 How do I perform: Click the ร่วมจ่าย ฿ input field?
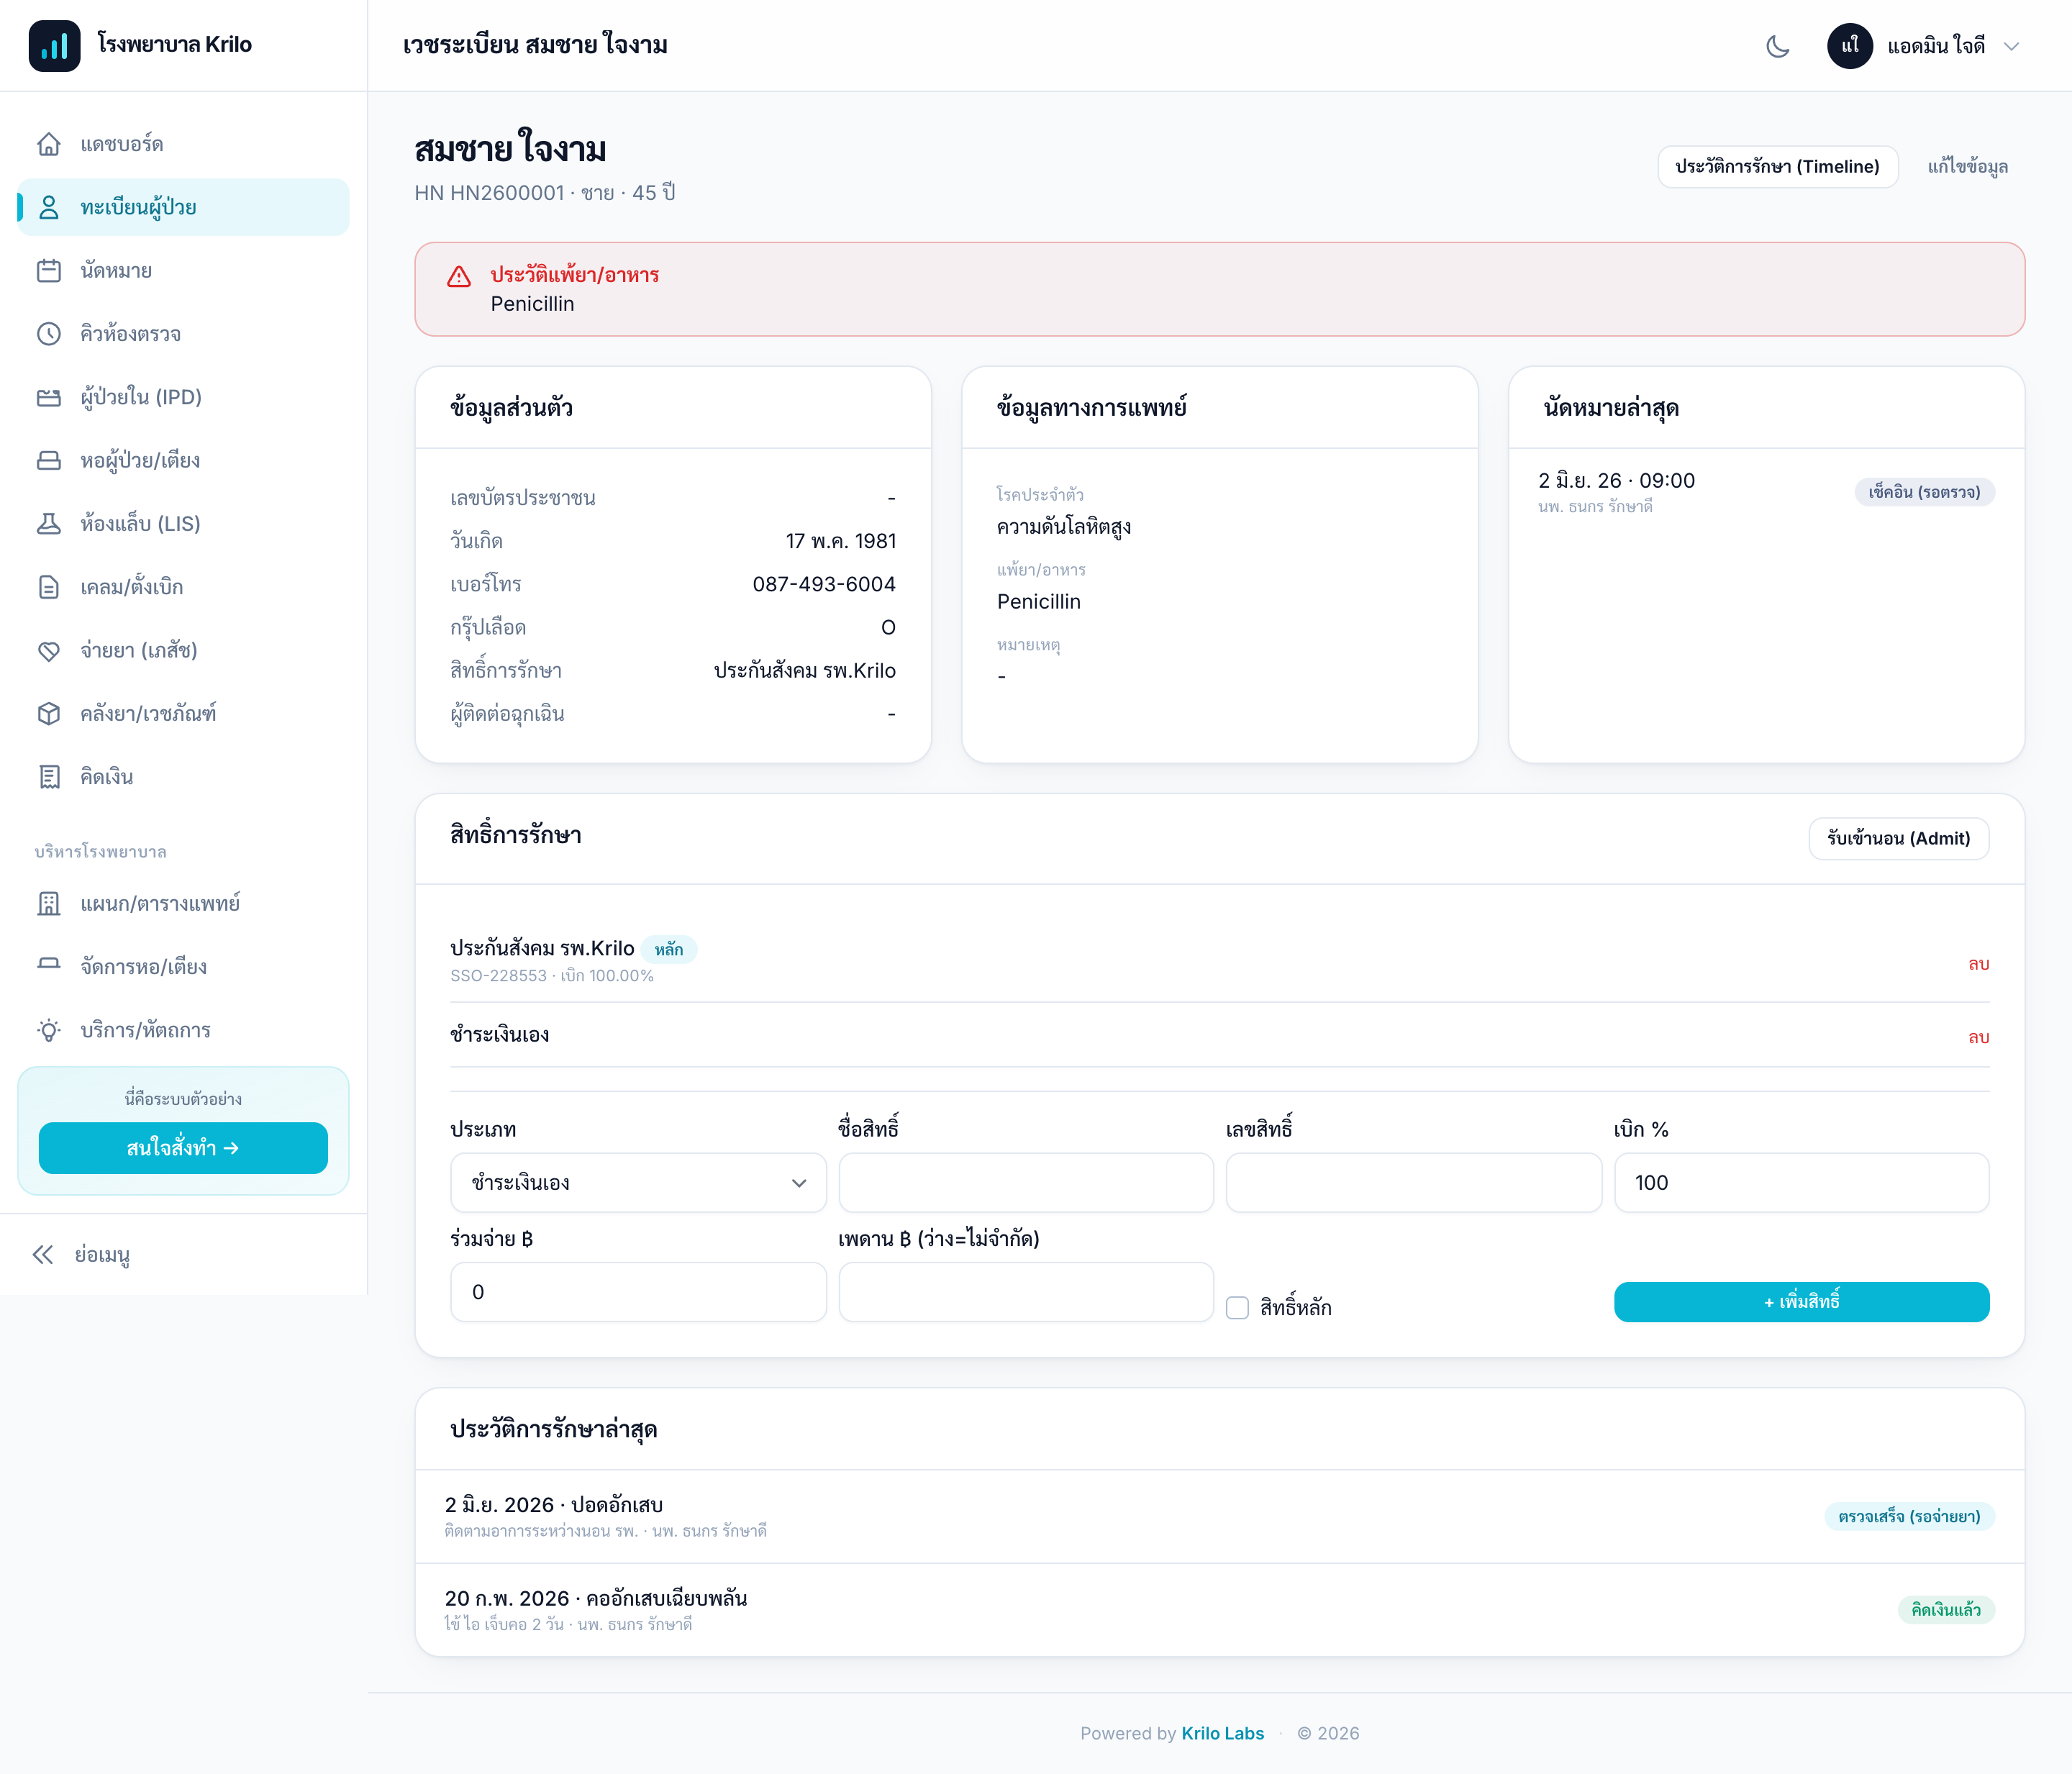tap(638, 1292)
